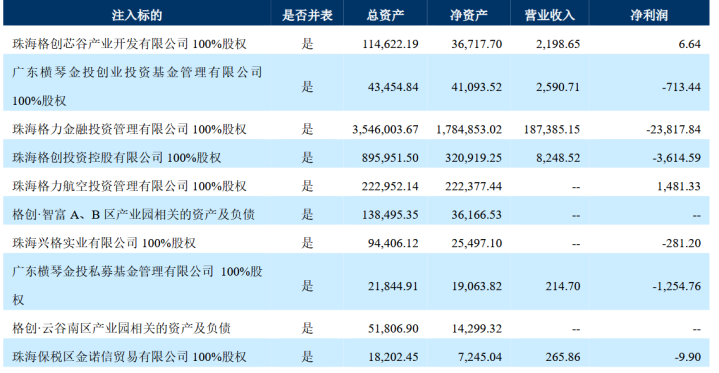This screenshot has height=373, width=719.
Task: Click 格创·智富 A、B 区产业园 row
Action: pos(356,214)
